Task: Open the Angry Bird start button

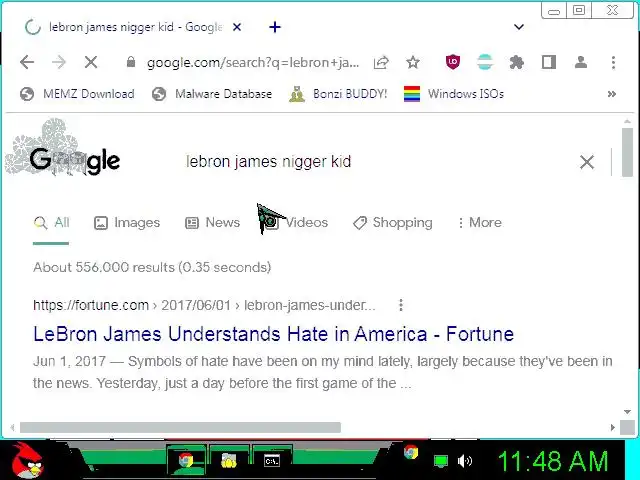Action: [27, 461]
